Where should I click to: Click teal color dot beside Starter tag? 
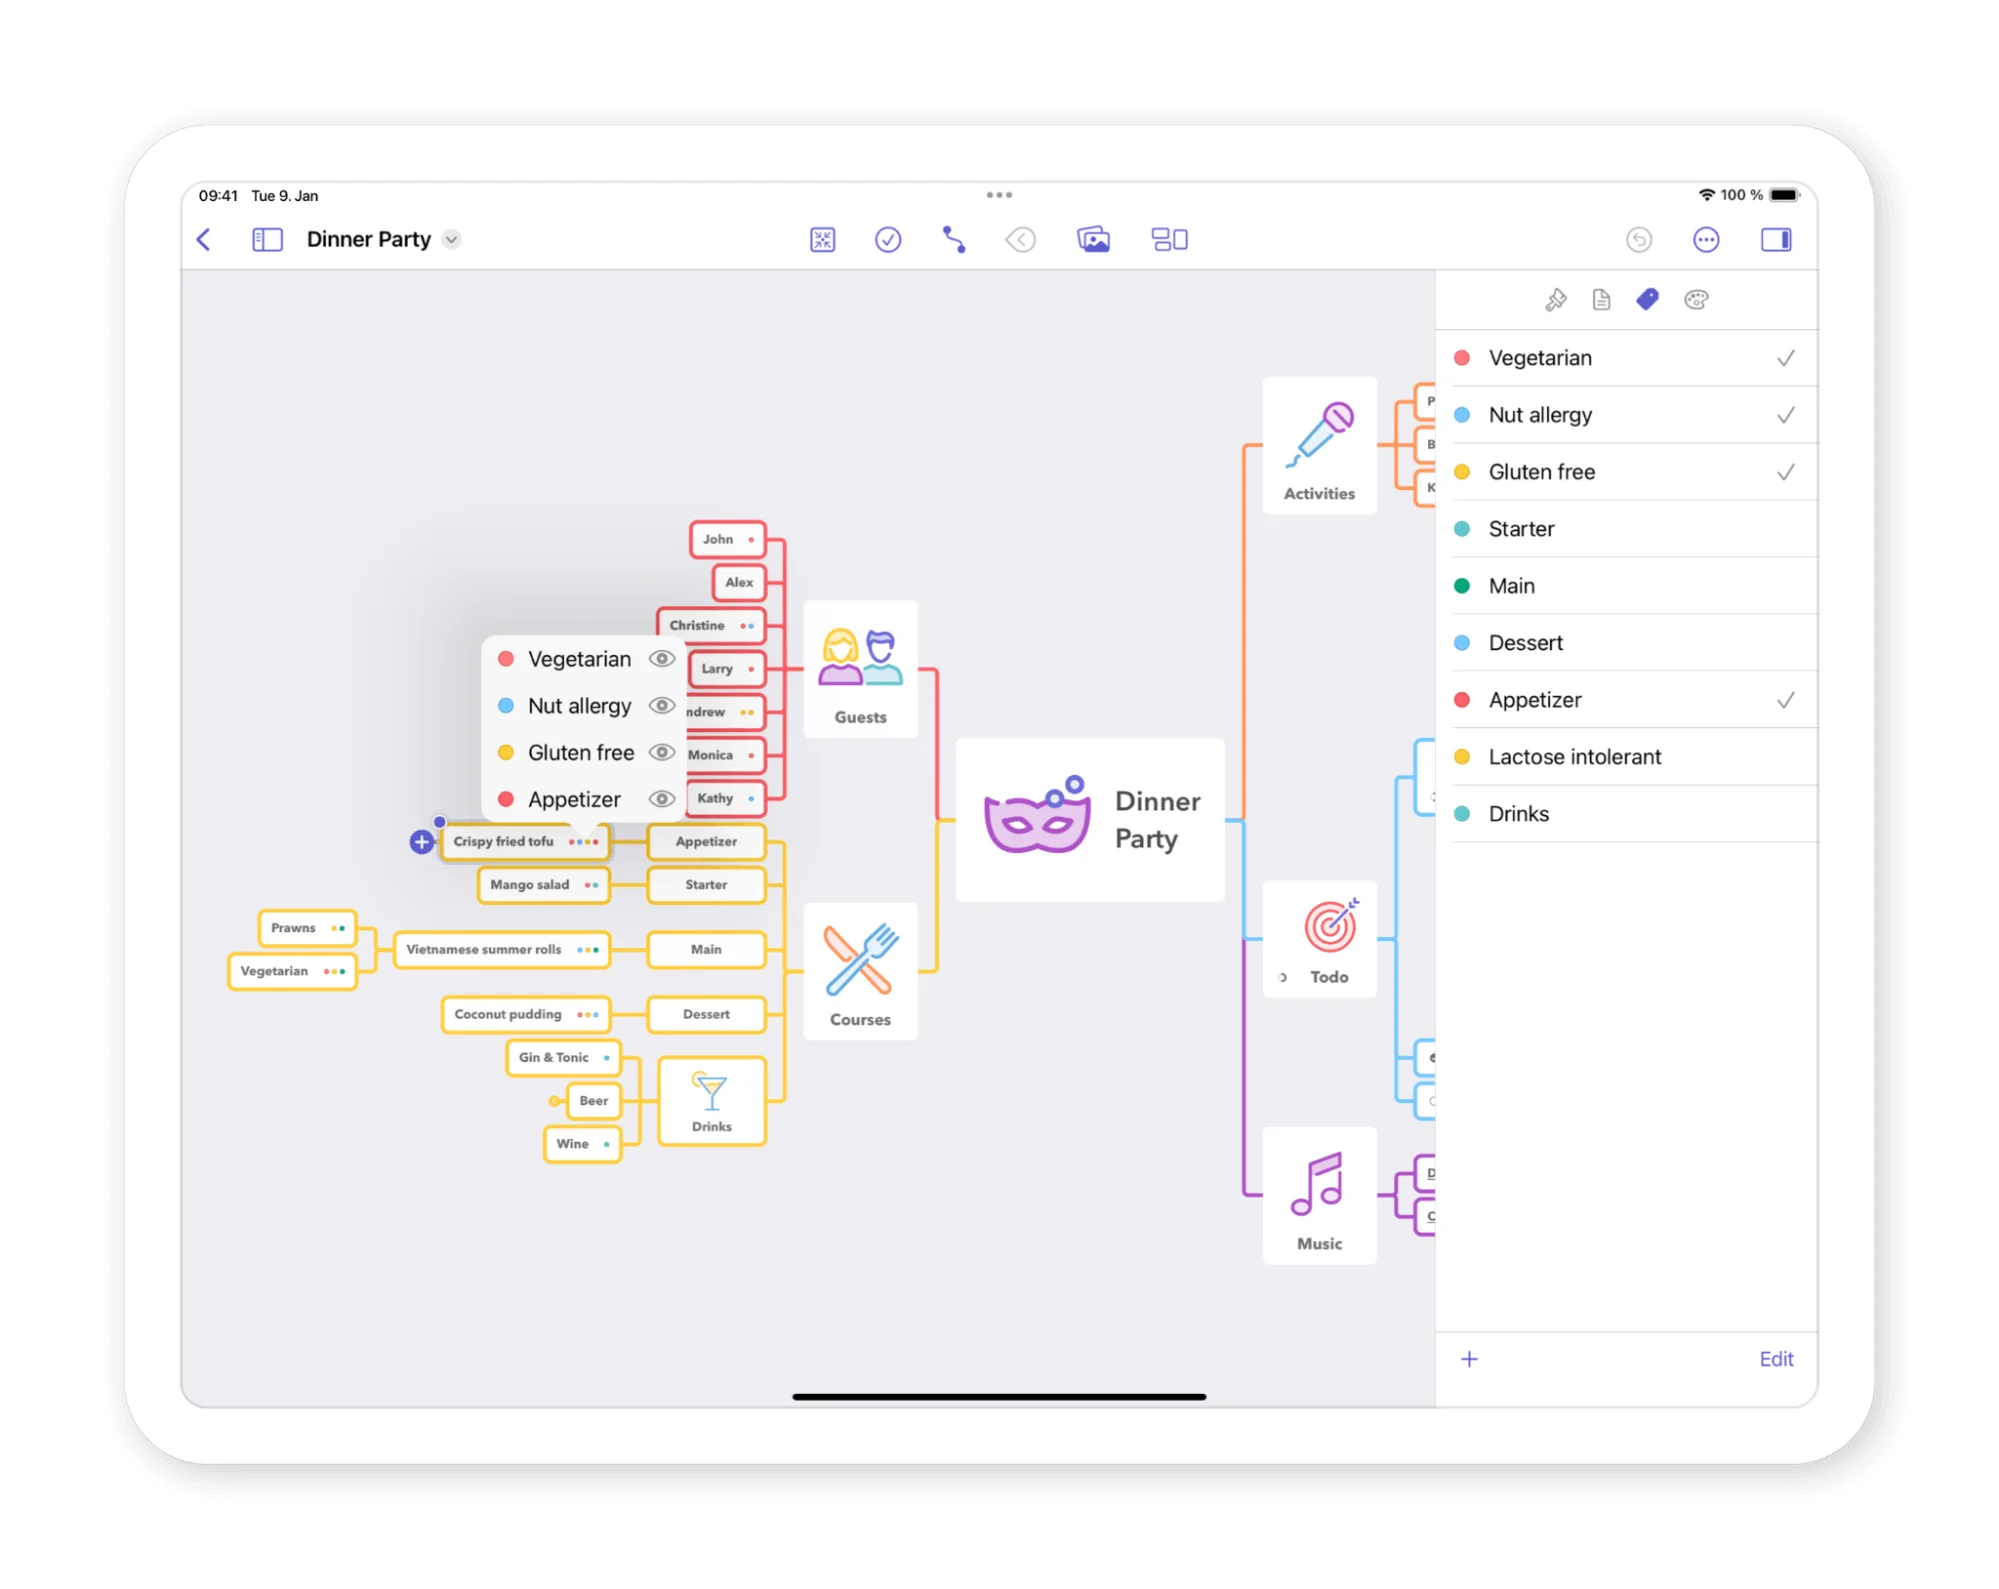[x=1462, y=529]
